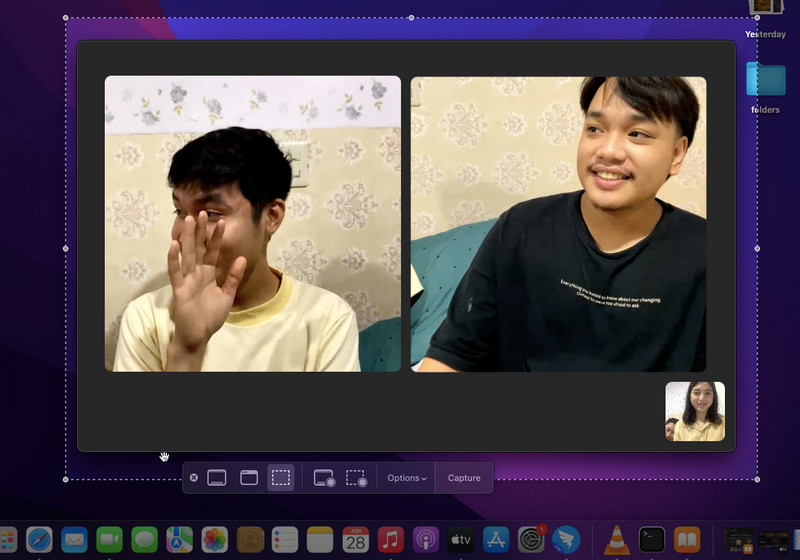Open Maps from the Dock
Screen dimensions: 800x560
(180, 540)
